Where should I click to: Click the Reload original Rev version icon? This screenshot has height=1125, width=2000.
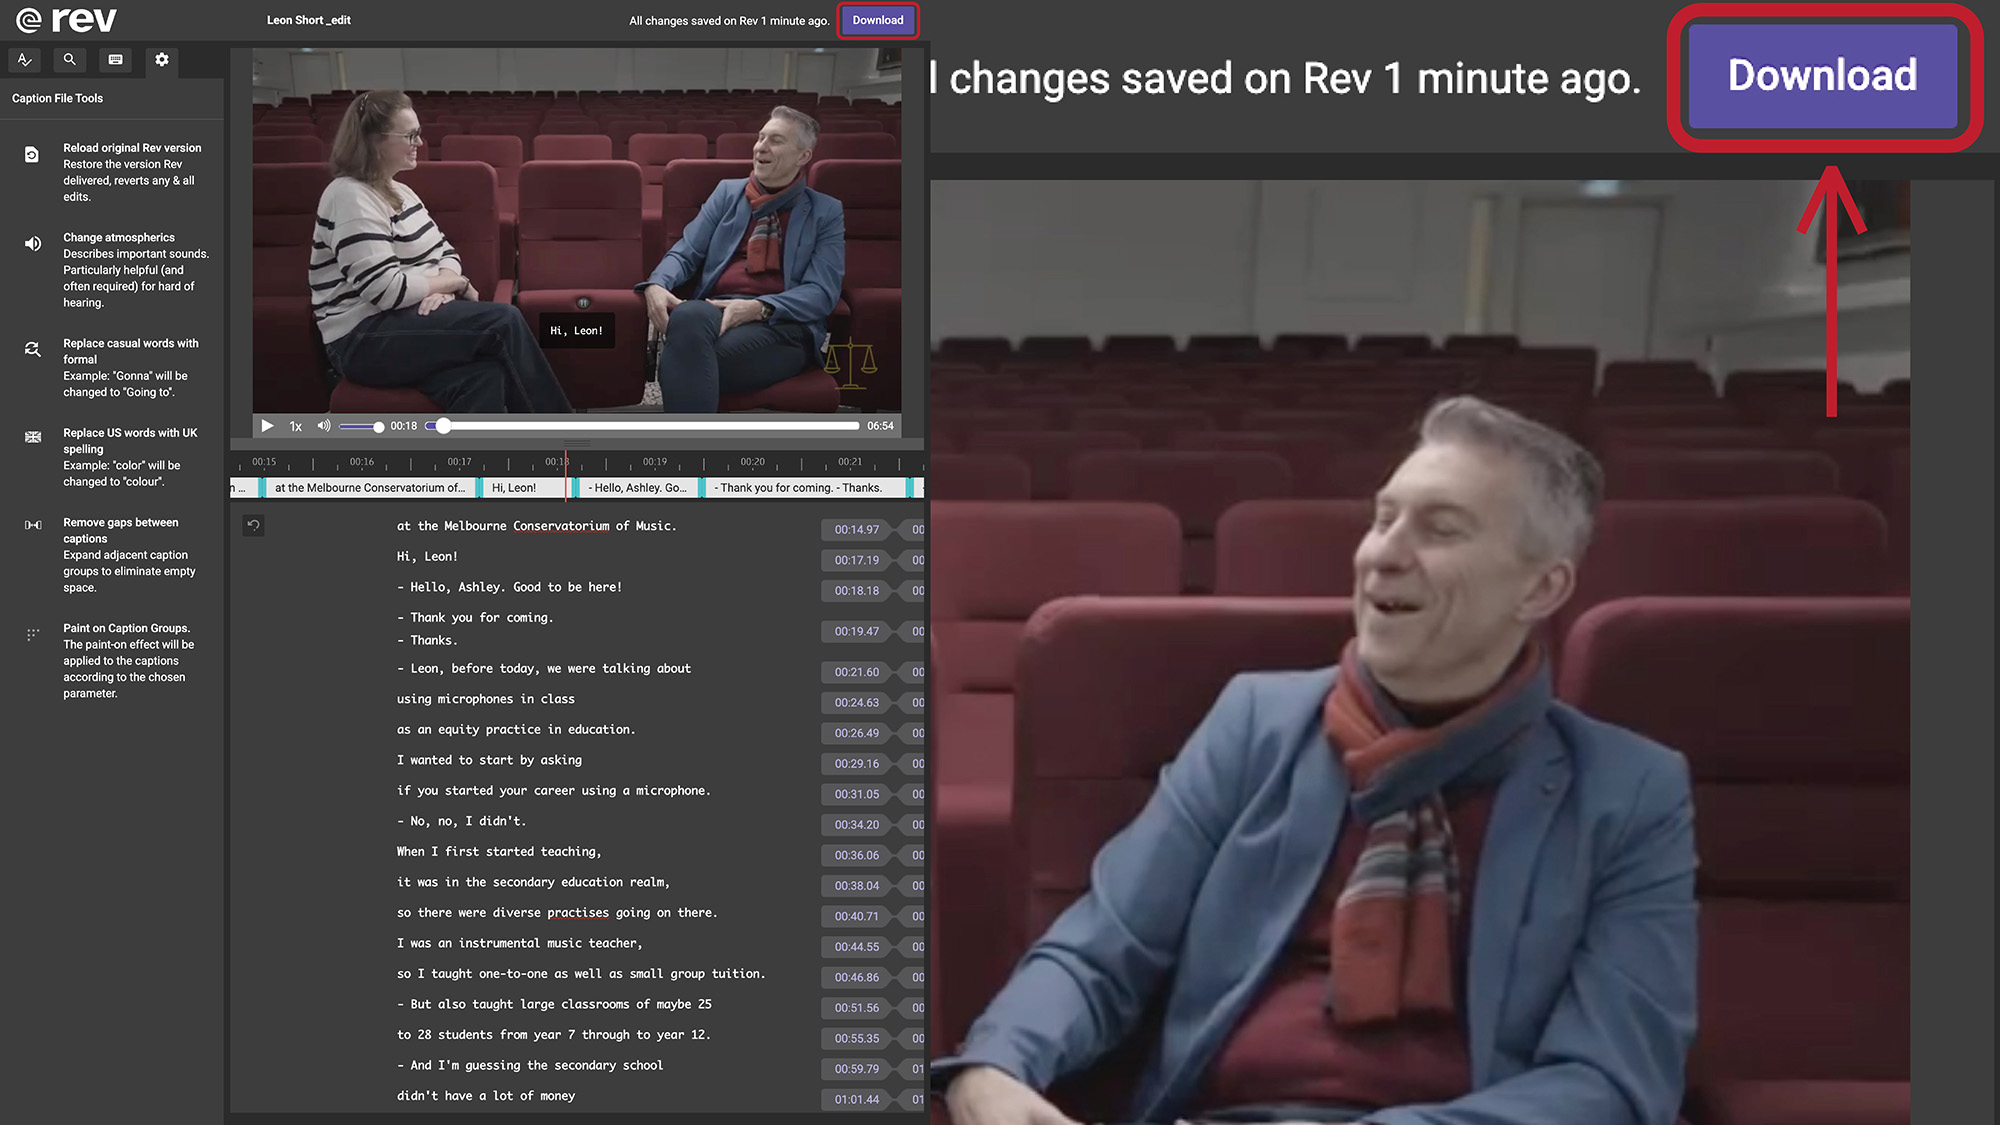(32, 155)
